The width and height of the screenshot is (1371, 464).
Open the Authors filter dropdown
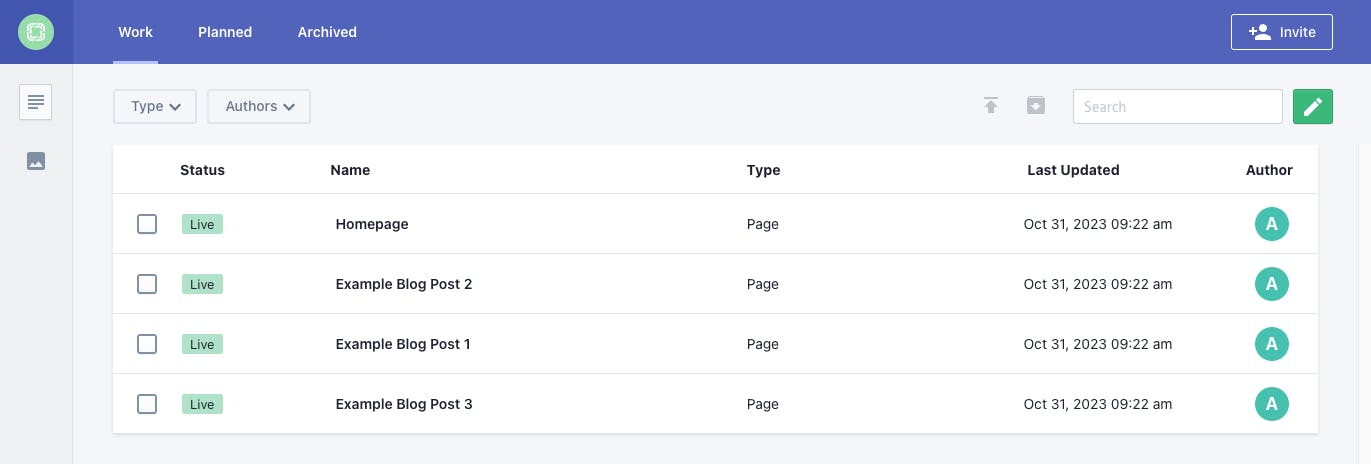pyautogui.click(x=259, y=106)
